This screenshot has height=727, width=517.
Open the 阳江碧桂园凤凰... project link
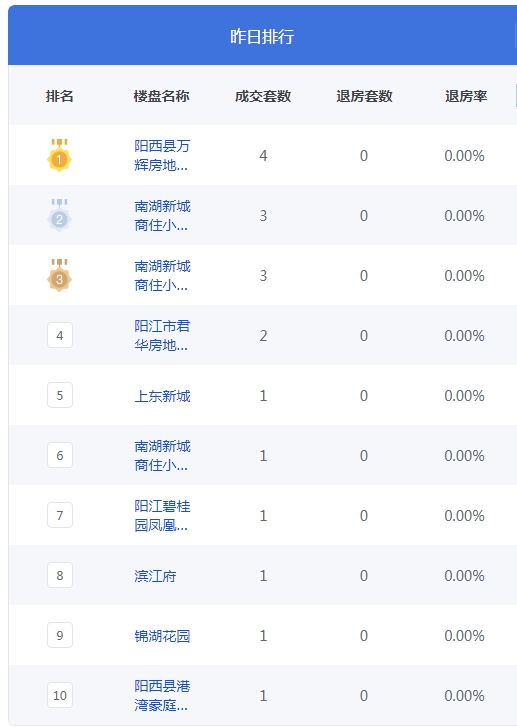coord(162,515)
